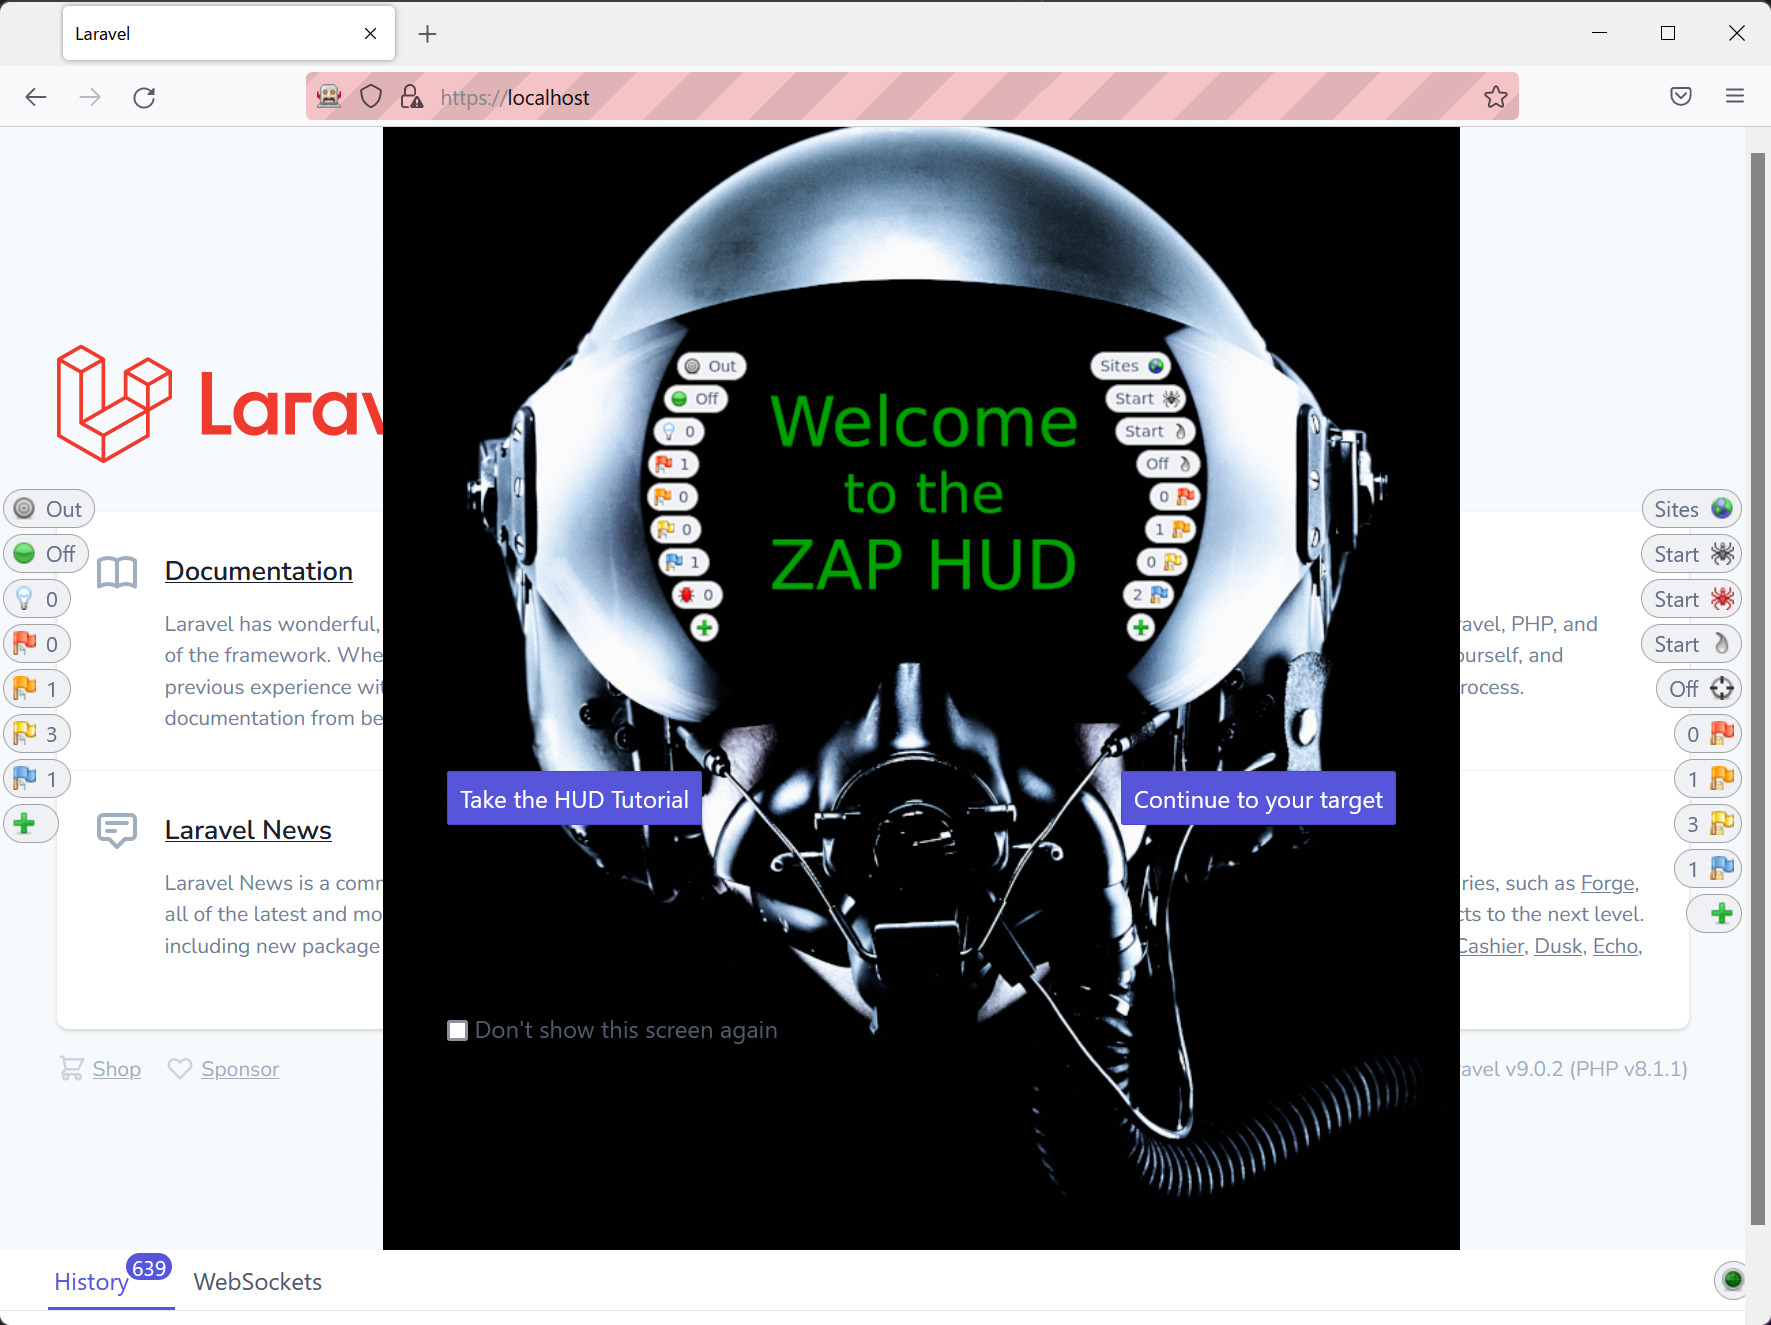Image resolution: width=1771 pixels, height=1325 pixels.
Task: Click the Welcome to the ZAP HUD heading
Action: pyautogui.click(x=924, y=492)
